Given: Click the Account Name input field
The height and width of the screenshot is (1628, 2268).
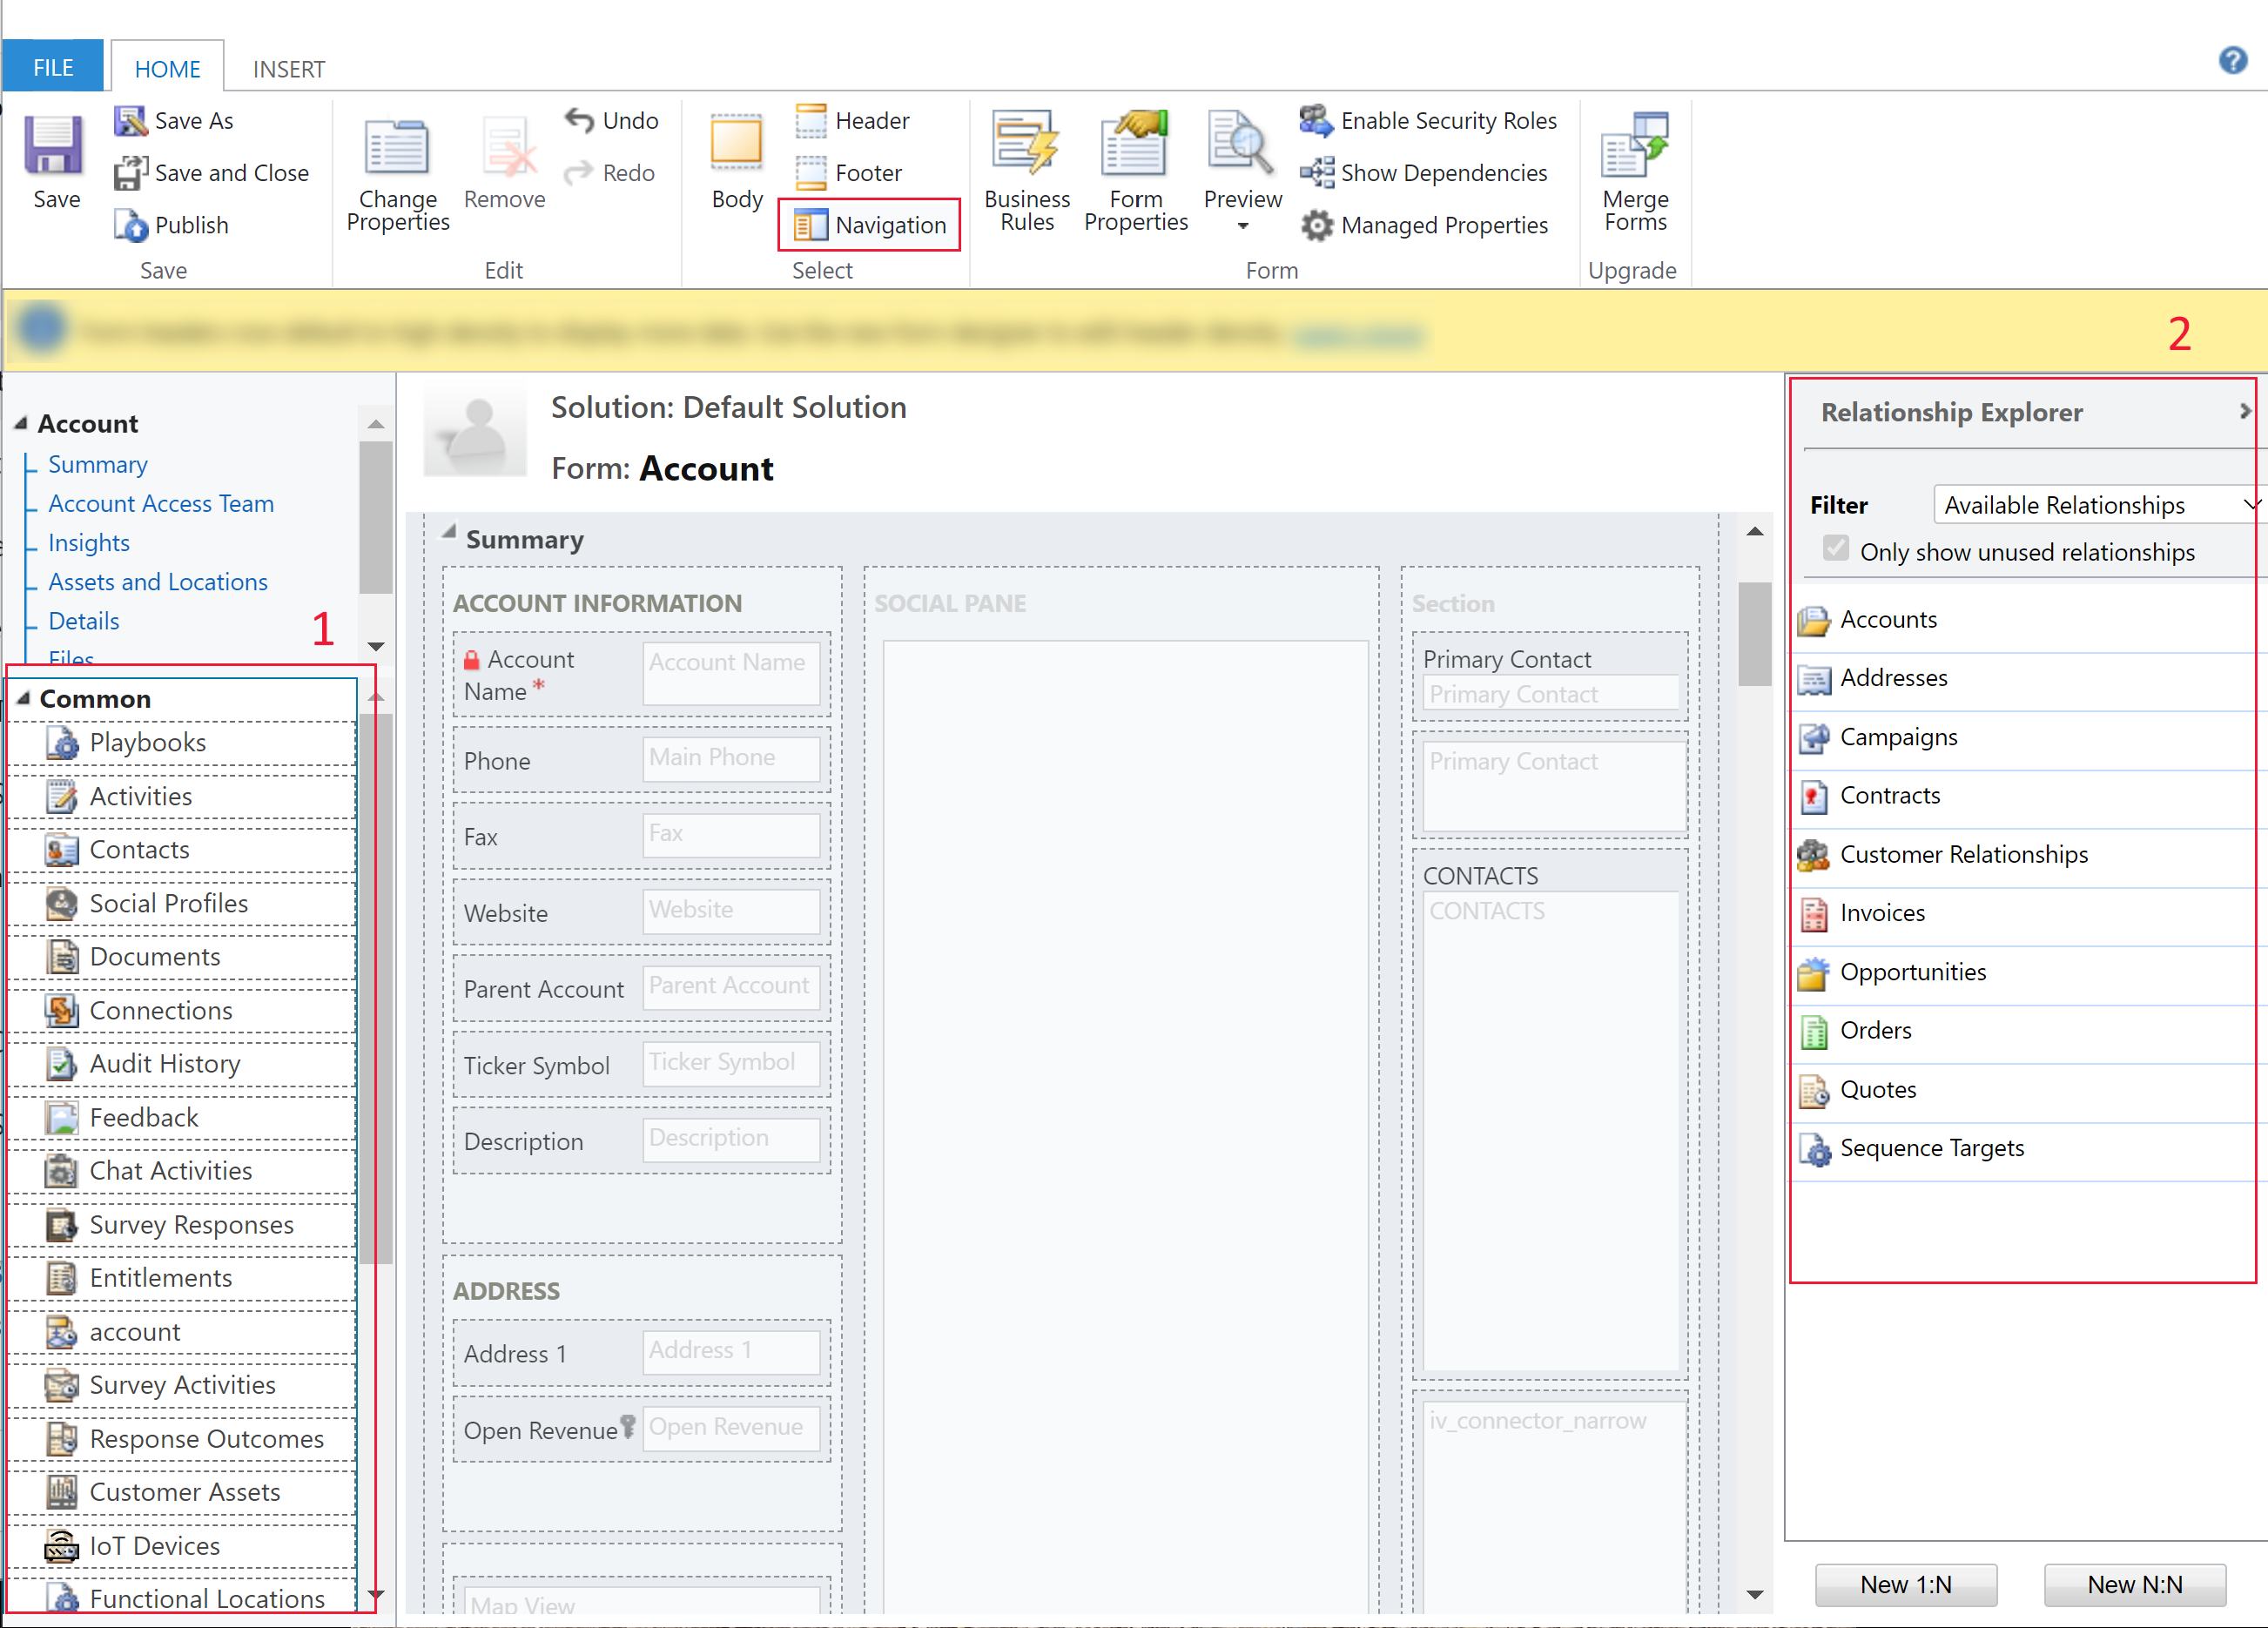Looking at the screenshot, I should 730,676.
